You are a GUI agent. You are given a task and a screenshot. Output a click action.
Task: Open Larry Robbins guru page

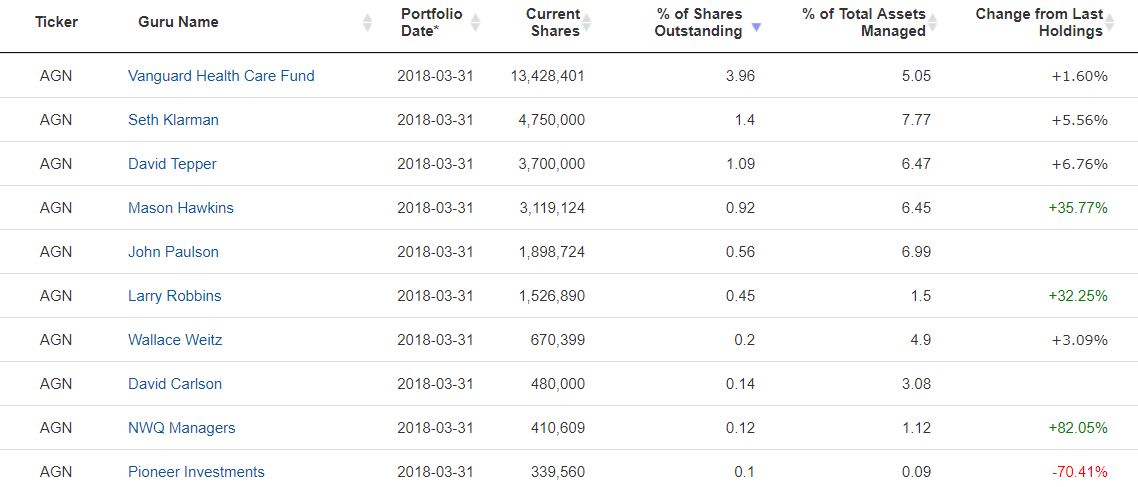point(175,296)
